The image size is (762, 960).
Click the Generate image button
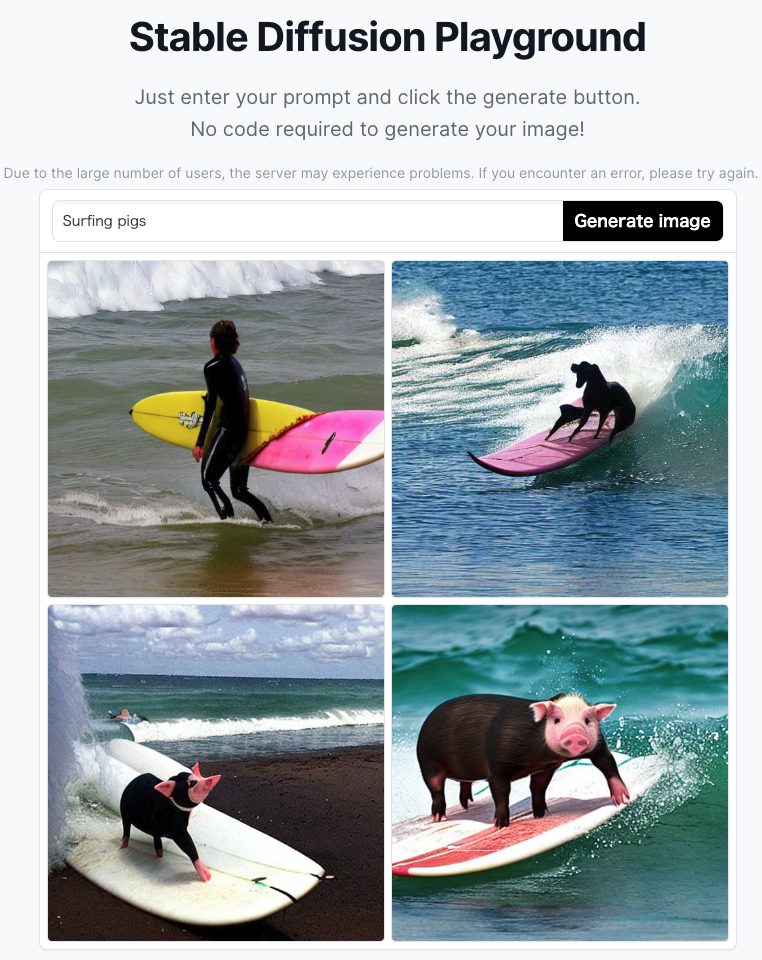coord(643,221)
